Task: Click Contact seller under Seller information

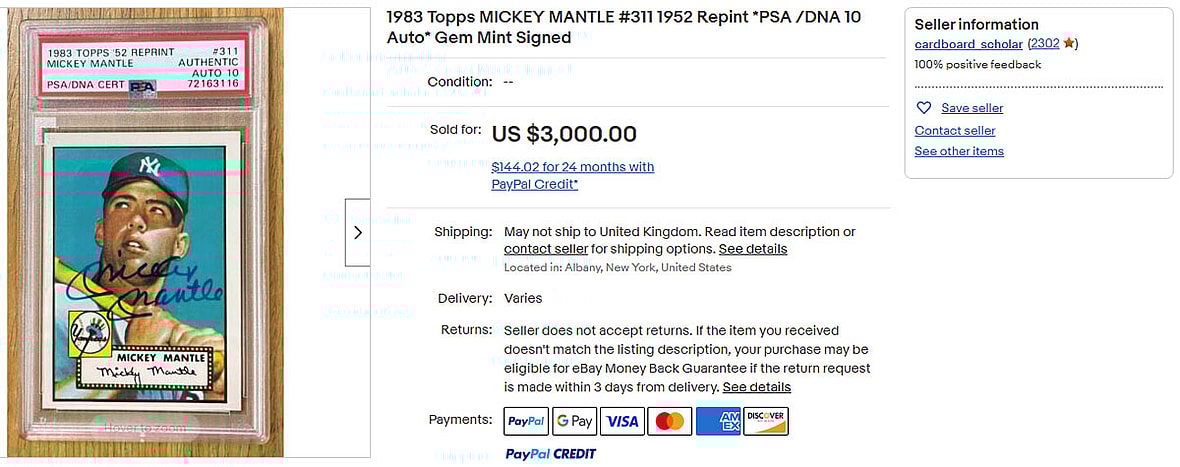Action: pos(955,131)
